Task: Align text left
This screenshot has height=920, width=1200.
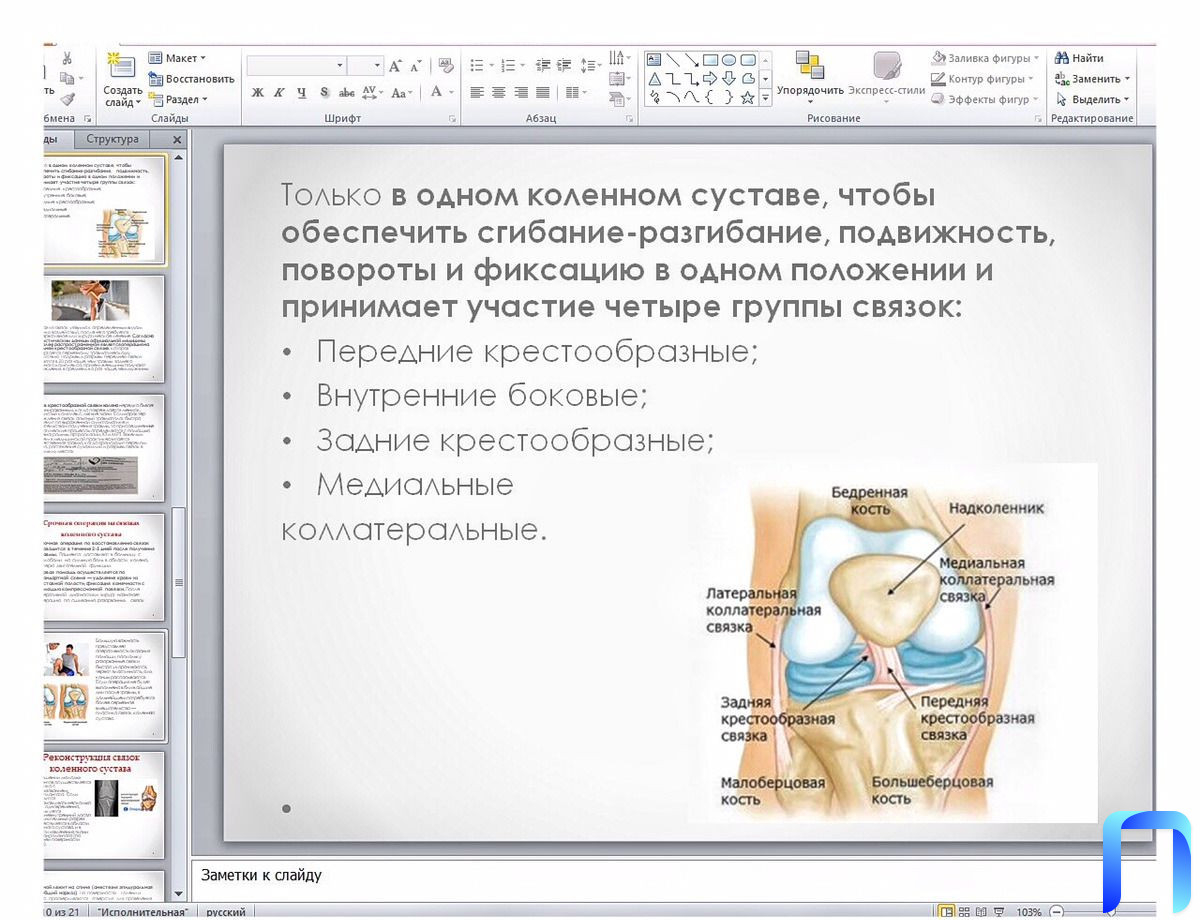Action: coord(477,92)
